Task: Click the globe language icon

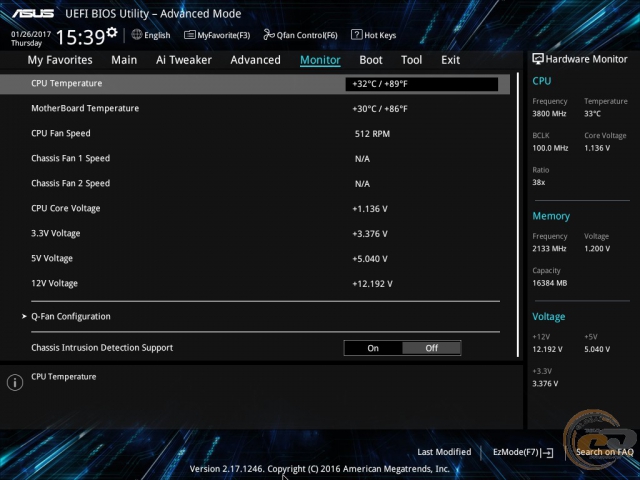Action: [137, 35]
